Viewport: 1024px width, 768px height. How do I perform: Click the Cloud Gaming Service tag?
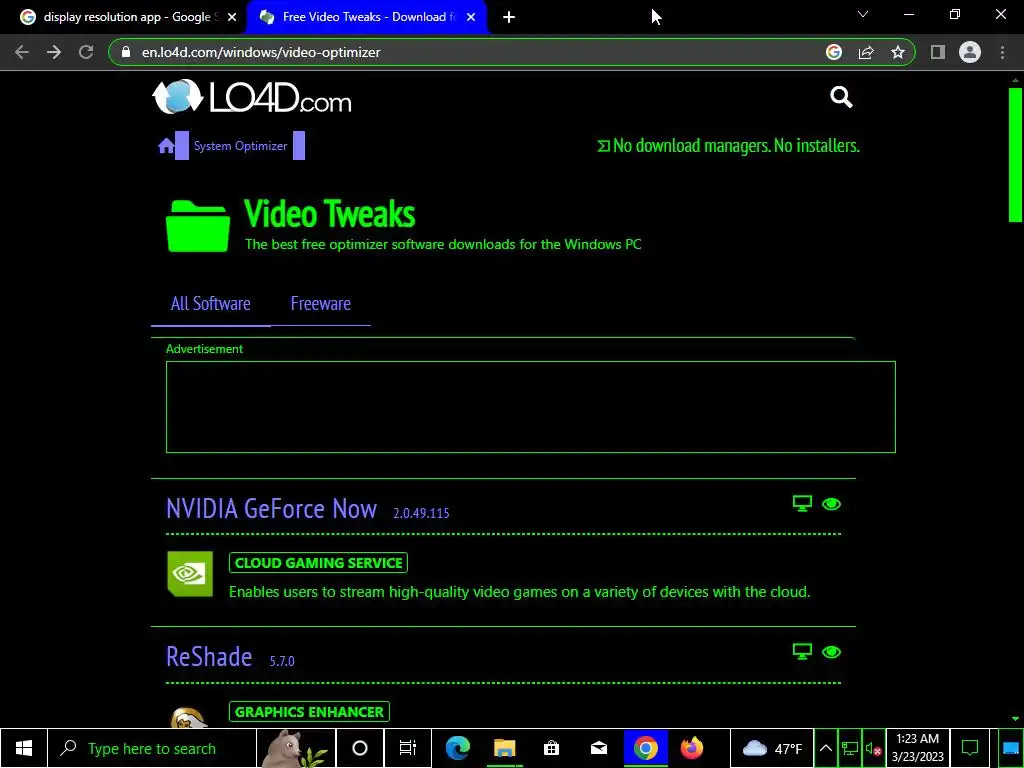pos(318,563)
